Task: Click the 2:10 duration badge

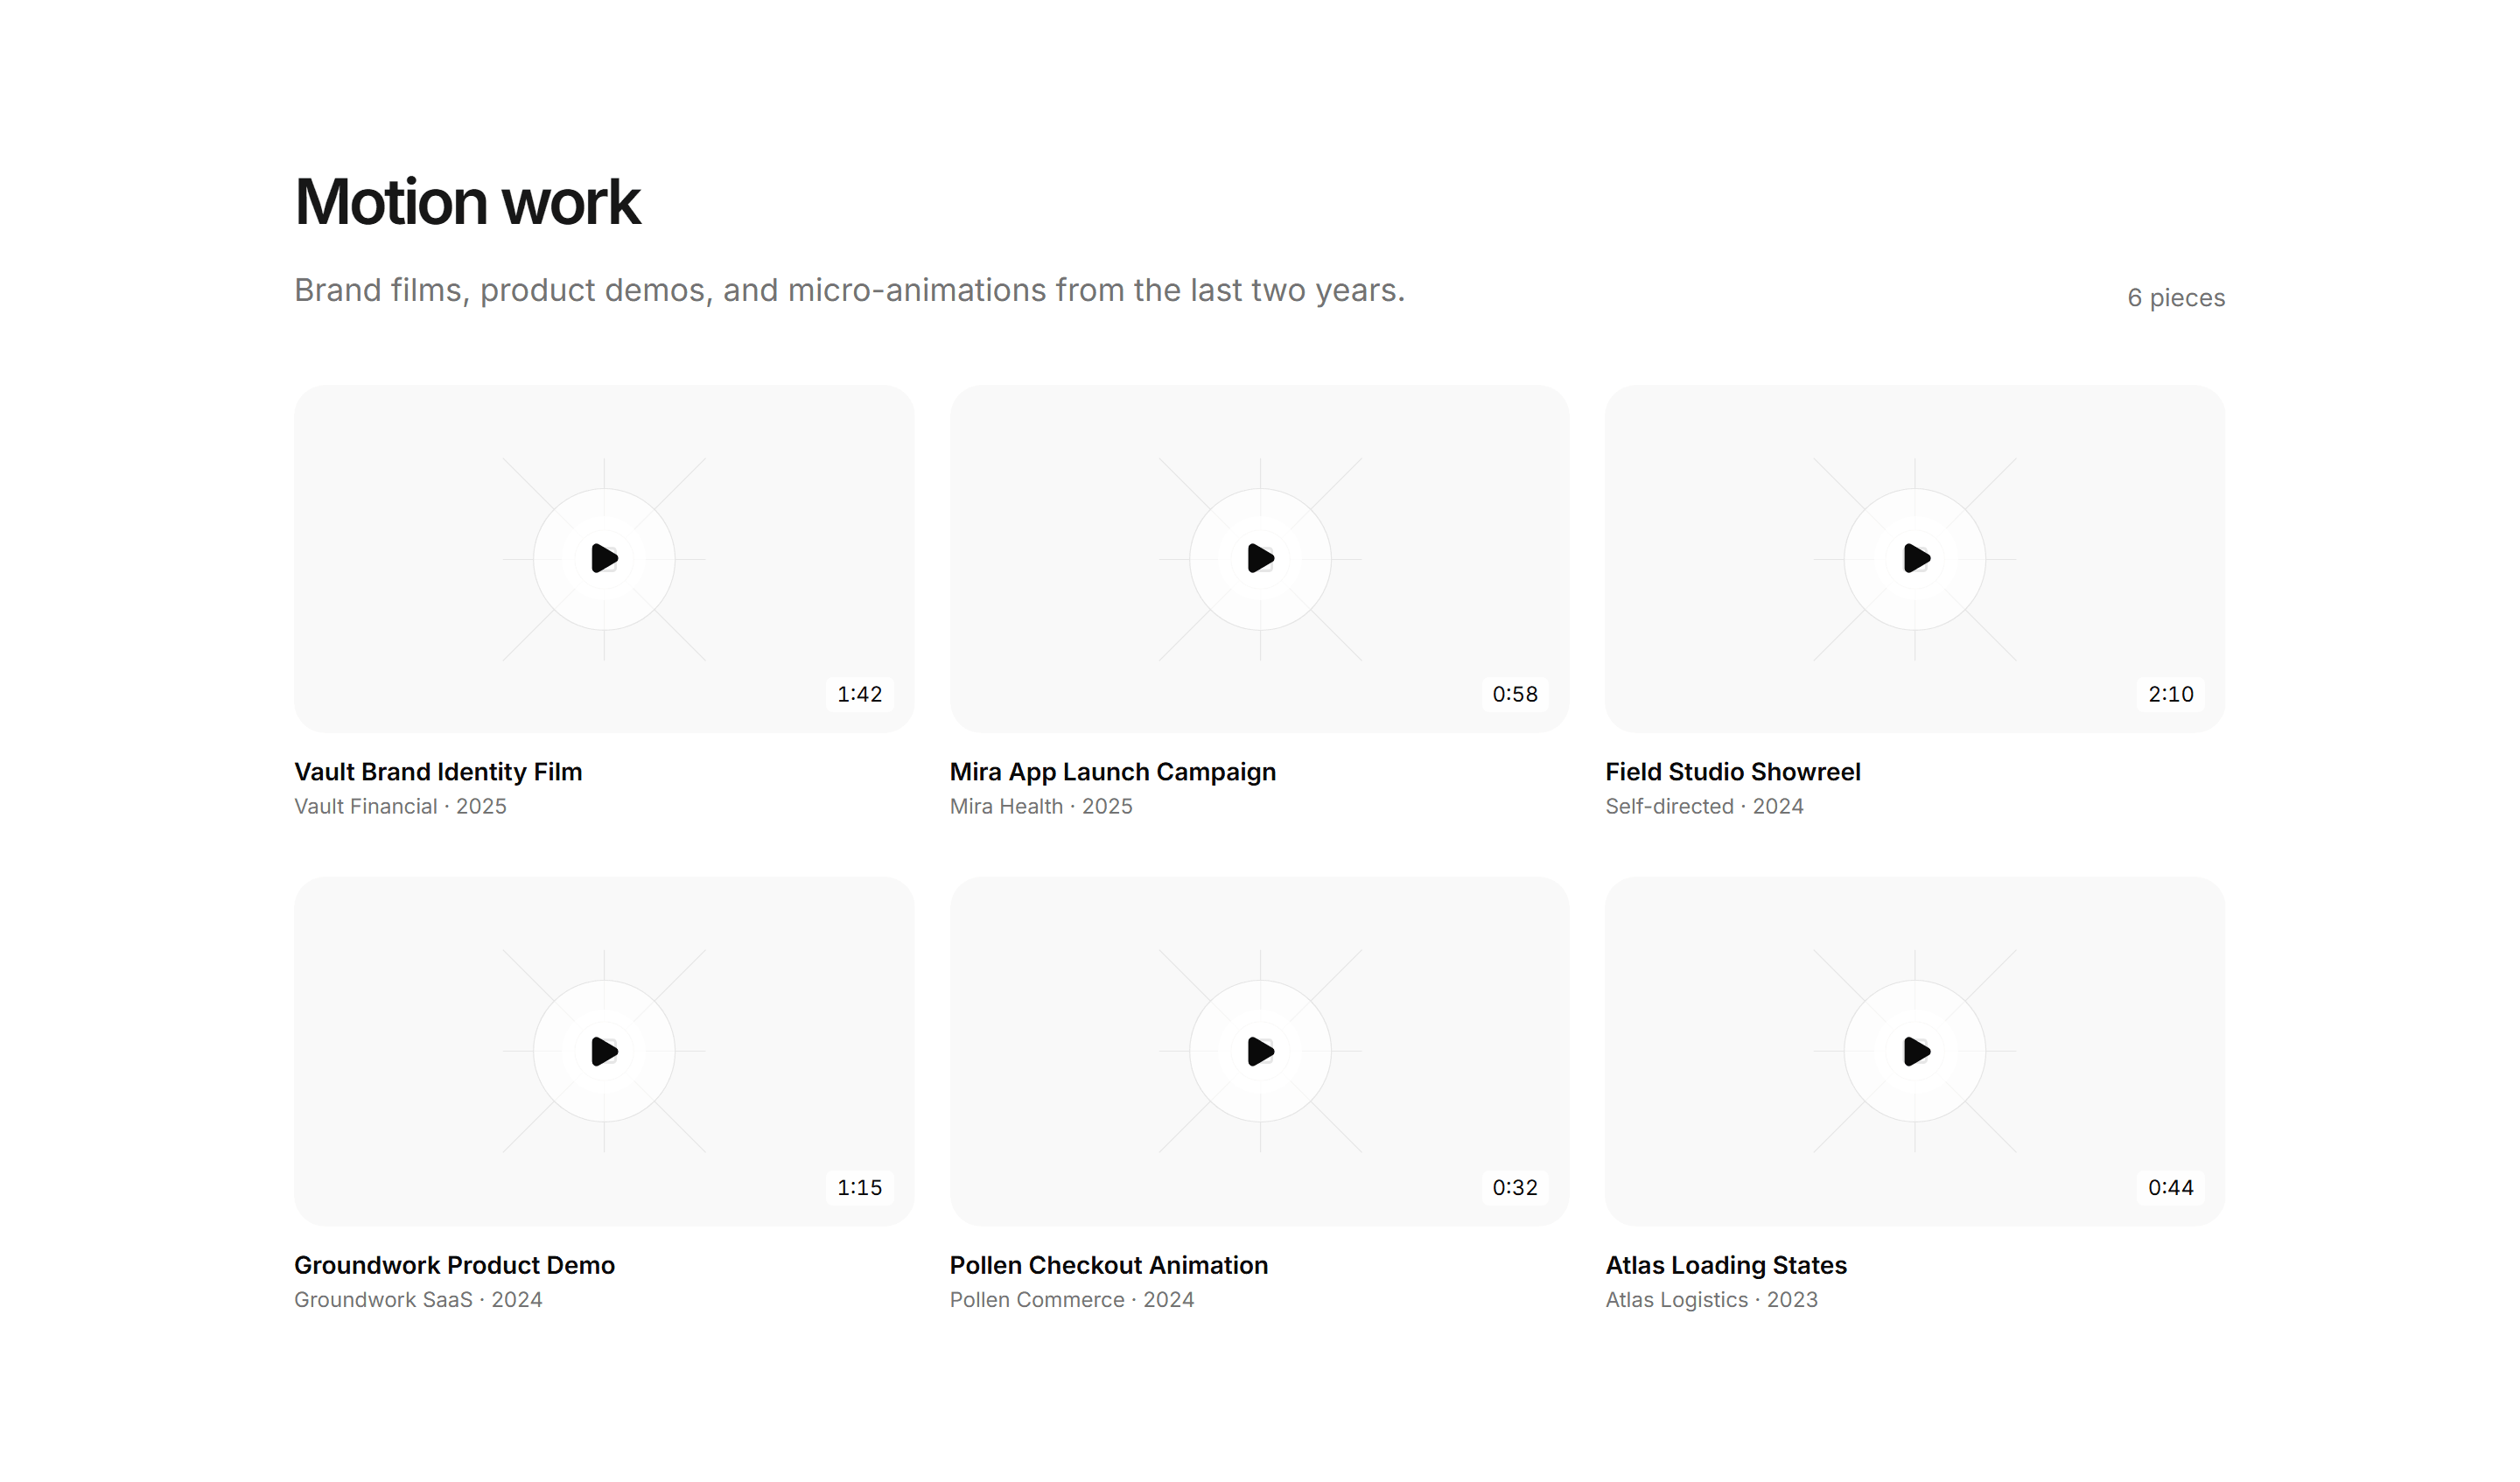Action: point(2170,694)
